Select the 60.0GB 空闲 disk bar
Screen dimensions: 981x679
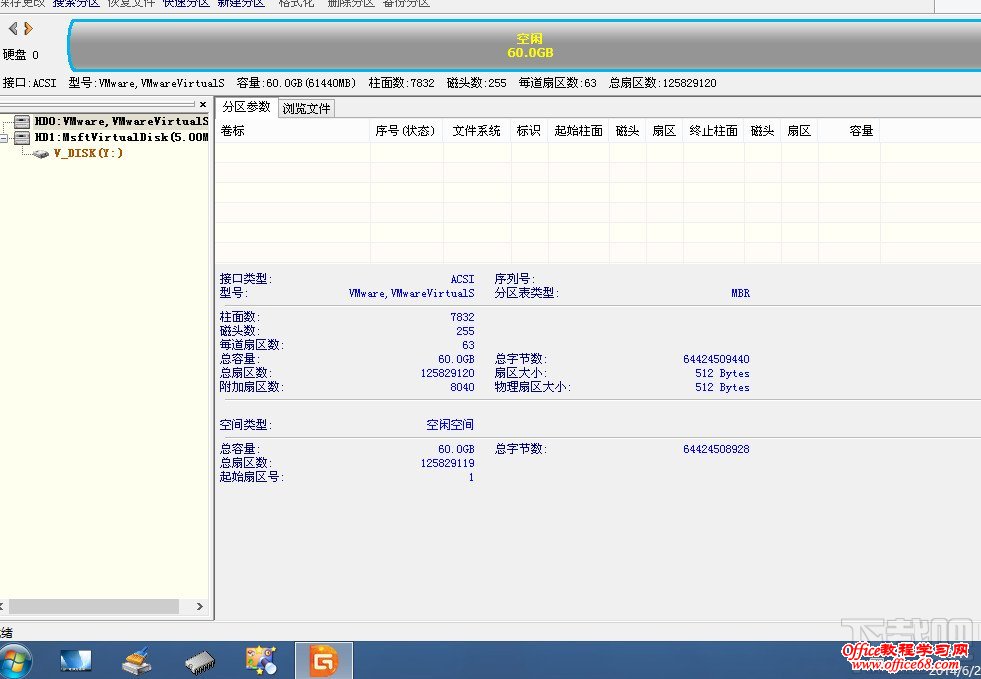(529, 45)
